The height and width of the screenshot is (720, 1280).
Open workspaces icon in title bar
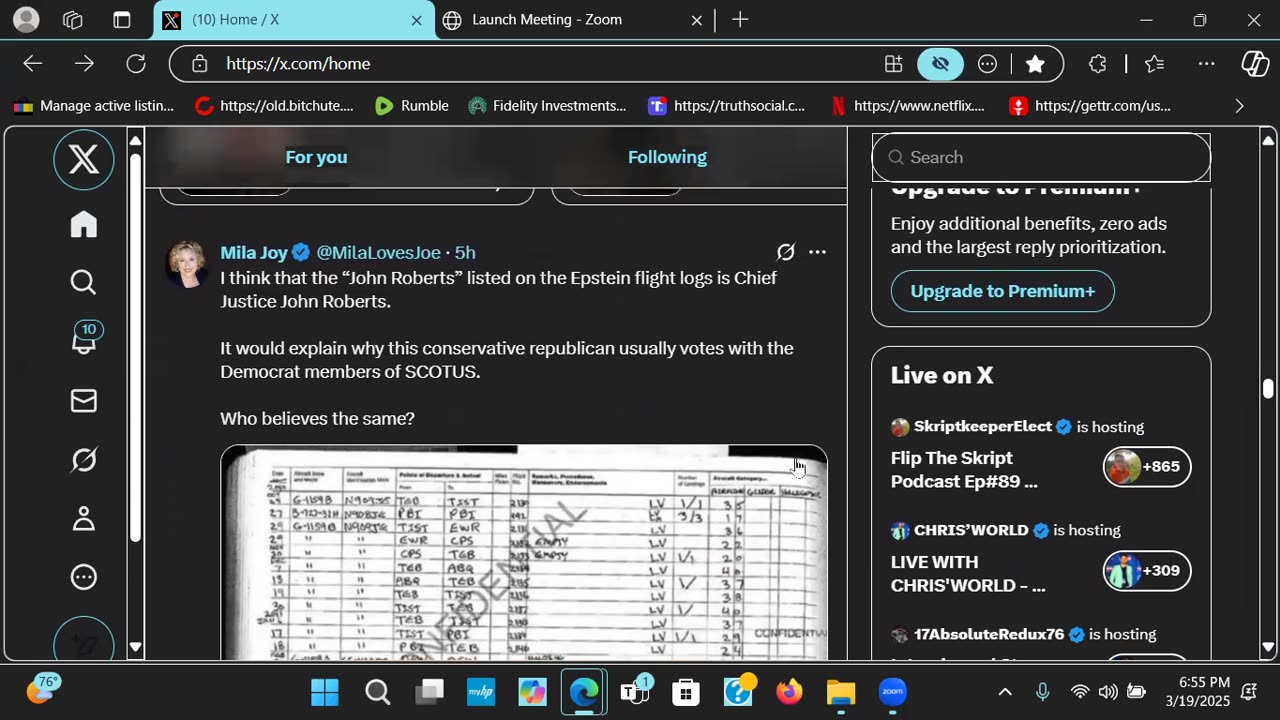click(x=73, y=20)
